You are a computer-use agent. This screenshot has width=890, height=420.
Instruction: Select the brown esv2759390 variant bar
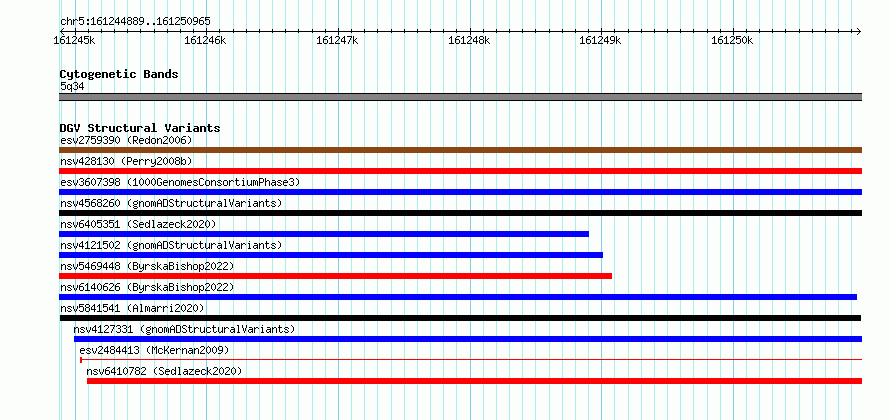(x=460, y=150)
